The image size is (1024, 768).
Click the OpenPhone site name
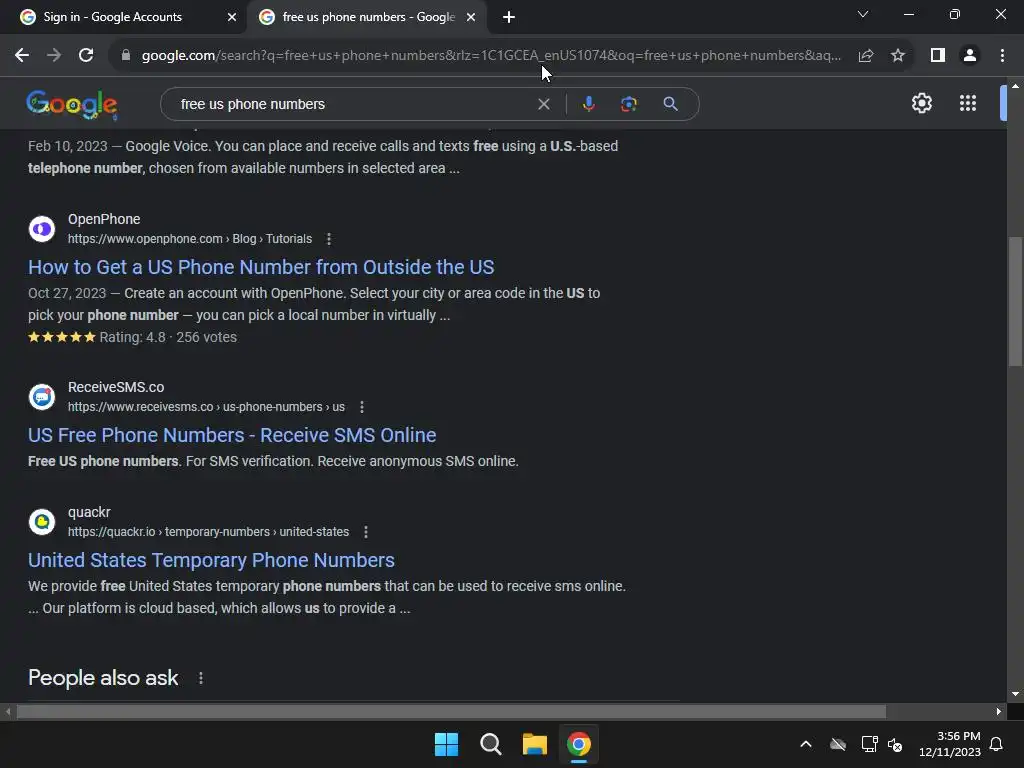click(104, 219)
